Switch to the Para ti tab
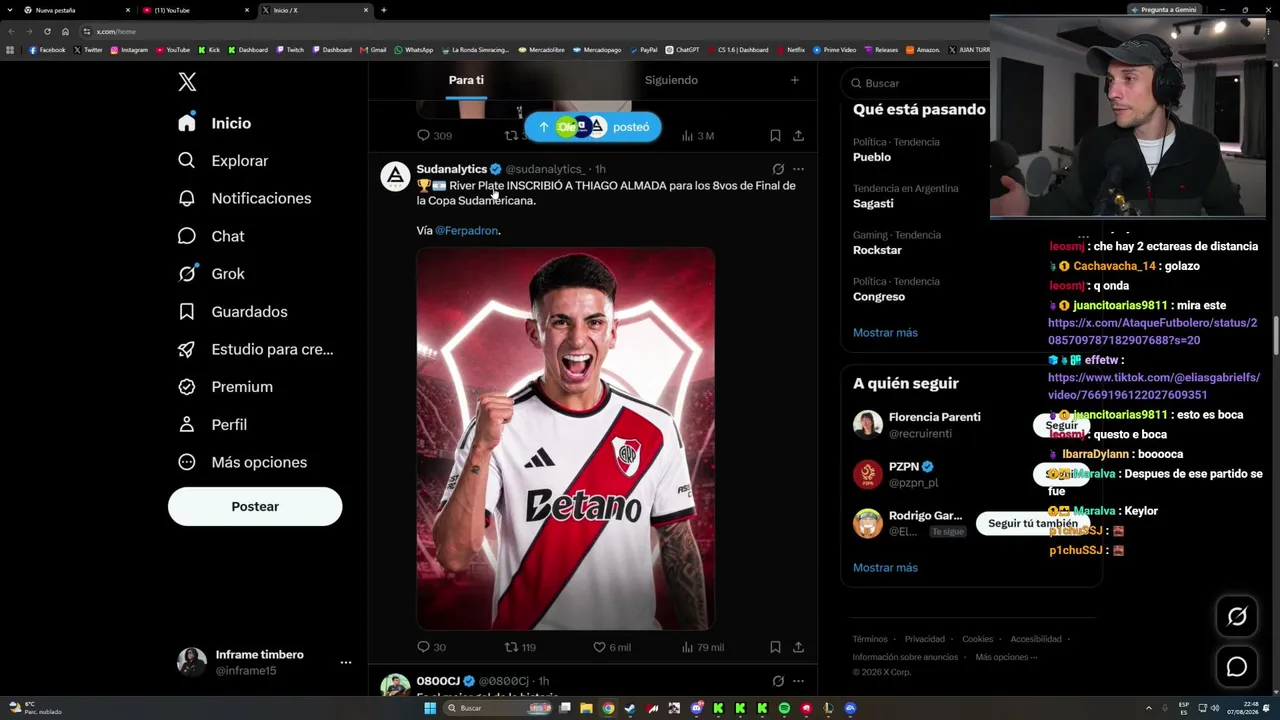 point(466,80)
